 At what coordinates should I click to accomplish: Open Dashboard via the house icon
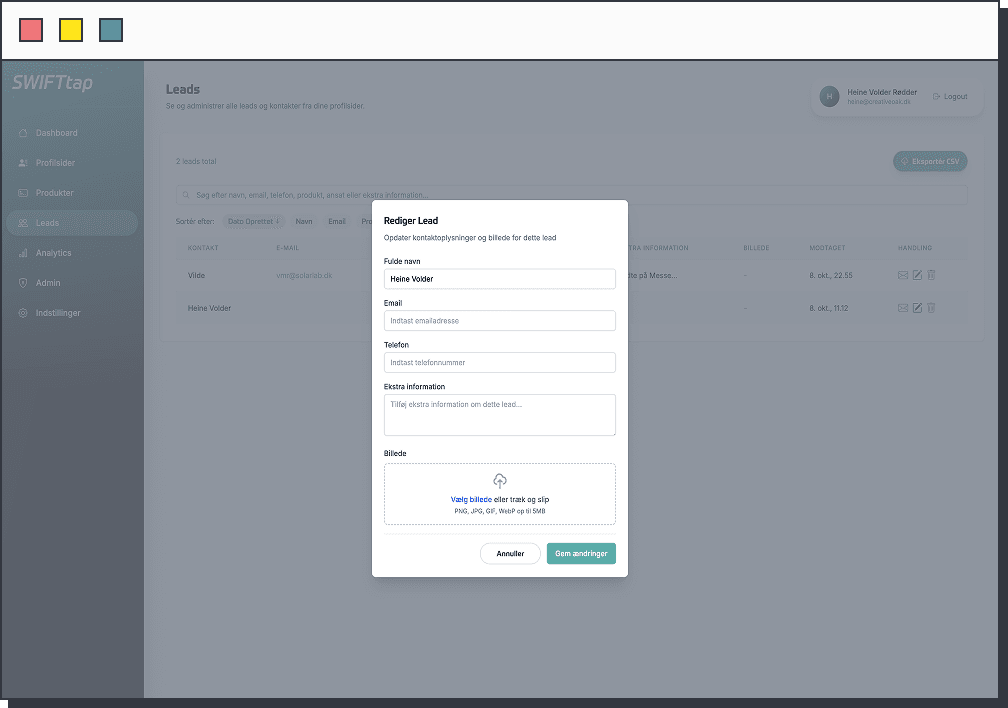23,133
